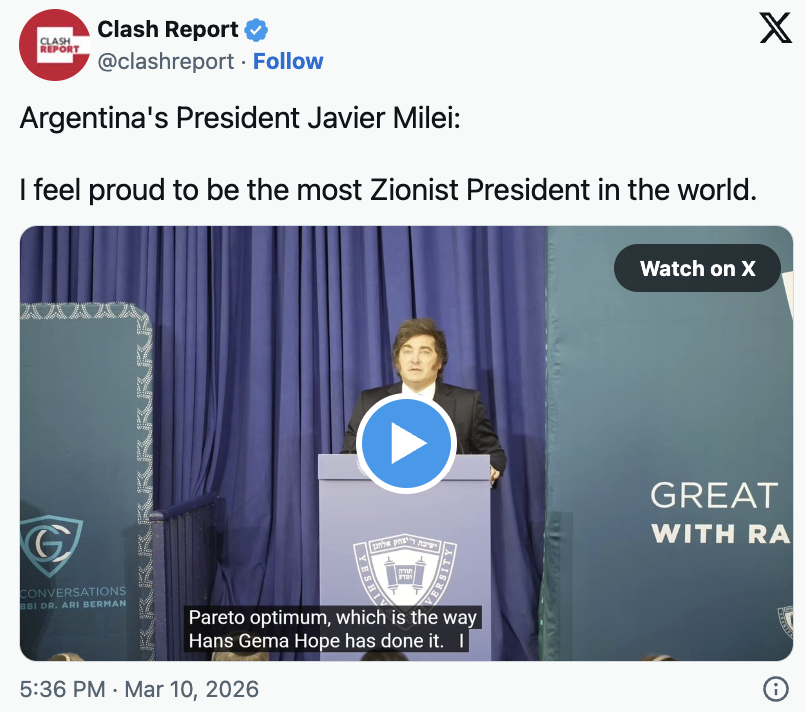Click the "CONVERSATIONS" text on the left banner
The image size is (806, 712).
point(74,592)
